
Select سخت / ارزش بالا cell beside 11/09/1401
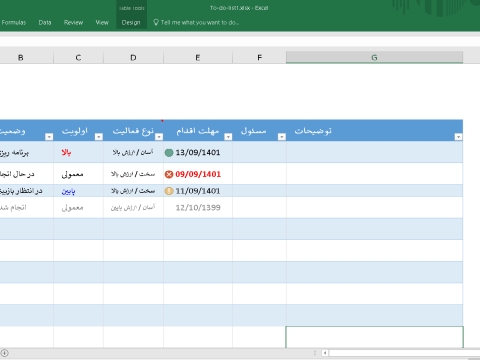(133, 191)
